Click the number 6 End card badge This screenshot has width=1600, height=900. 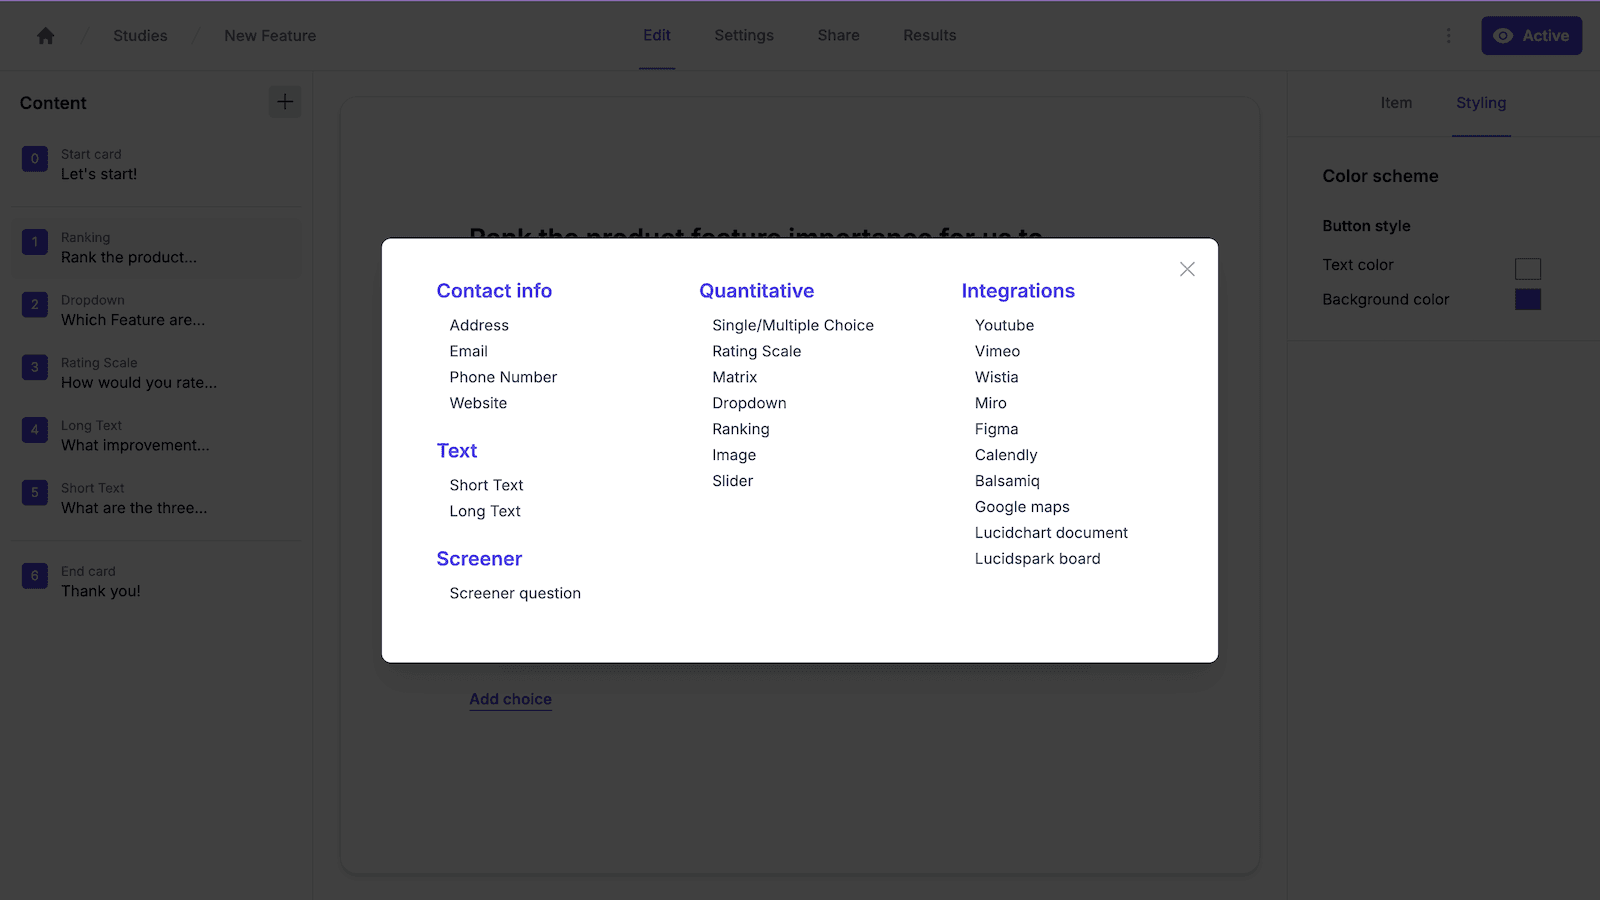(35, 576)
